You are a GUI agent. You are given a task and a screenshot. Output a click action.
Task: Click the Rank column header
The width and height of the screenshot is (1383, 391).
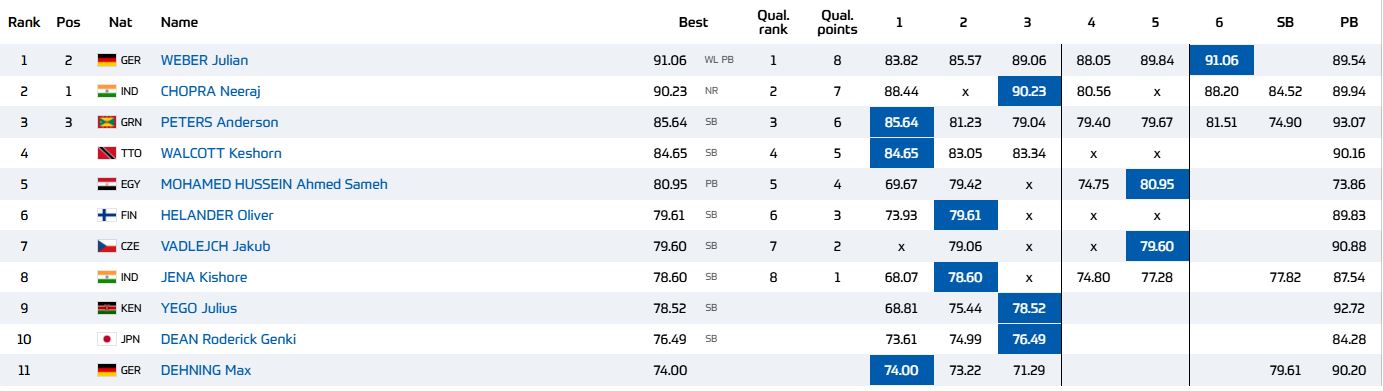[24, 22]
